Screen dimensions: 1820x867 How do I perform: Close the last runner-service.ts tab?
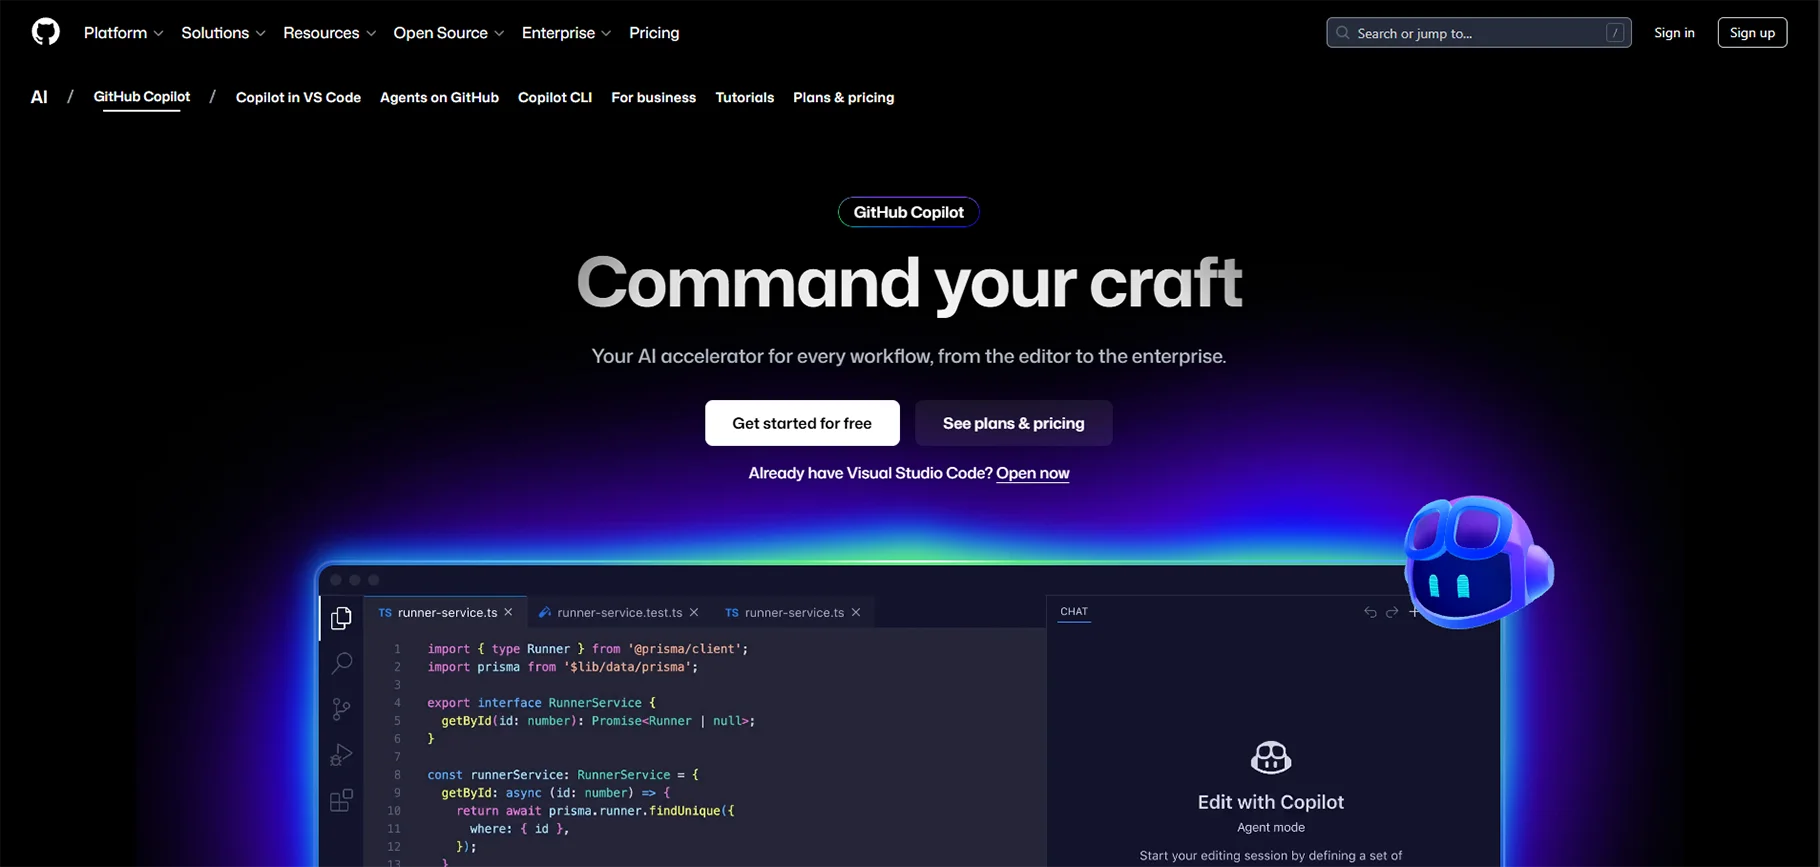[x=856, y=612]
